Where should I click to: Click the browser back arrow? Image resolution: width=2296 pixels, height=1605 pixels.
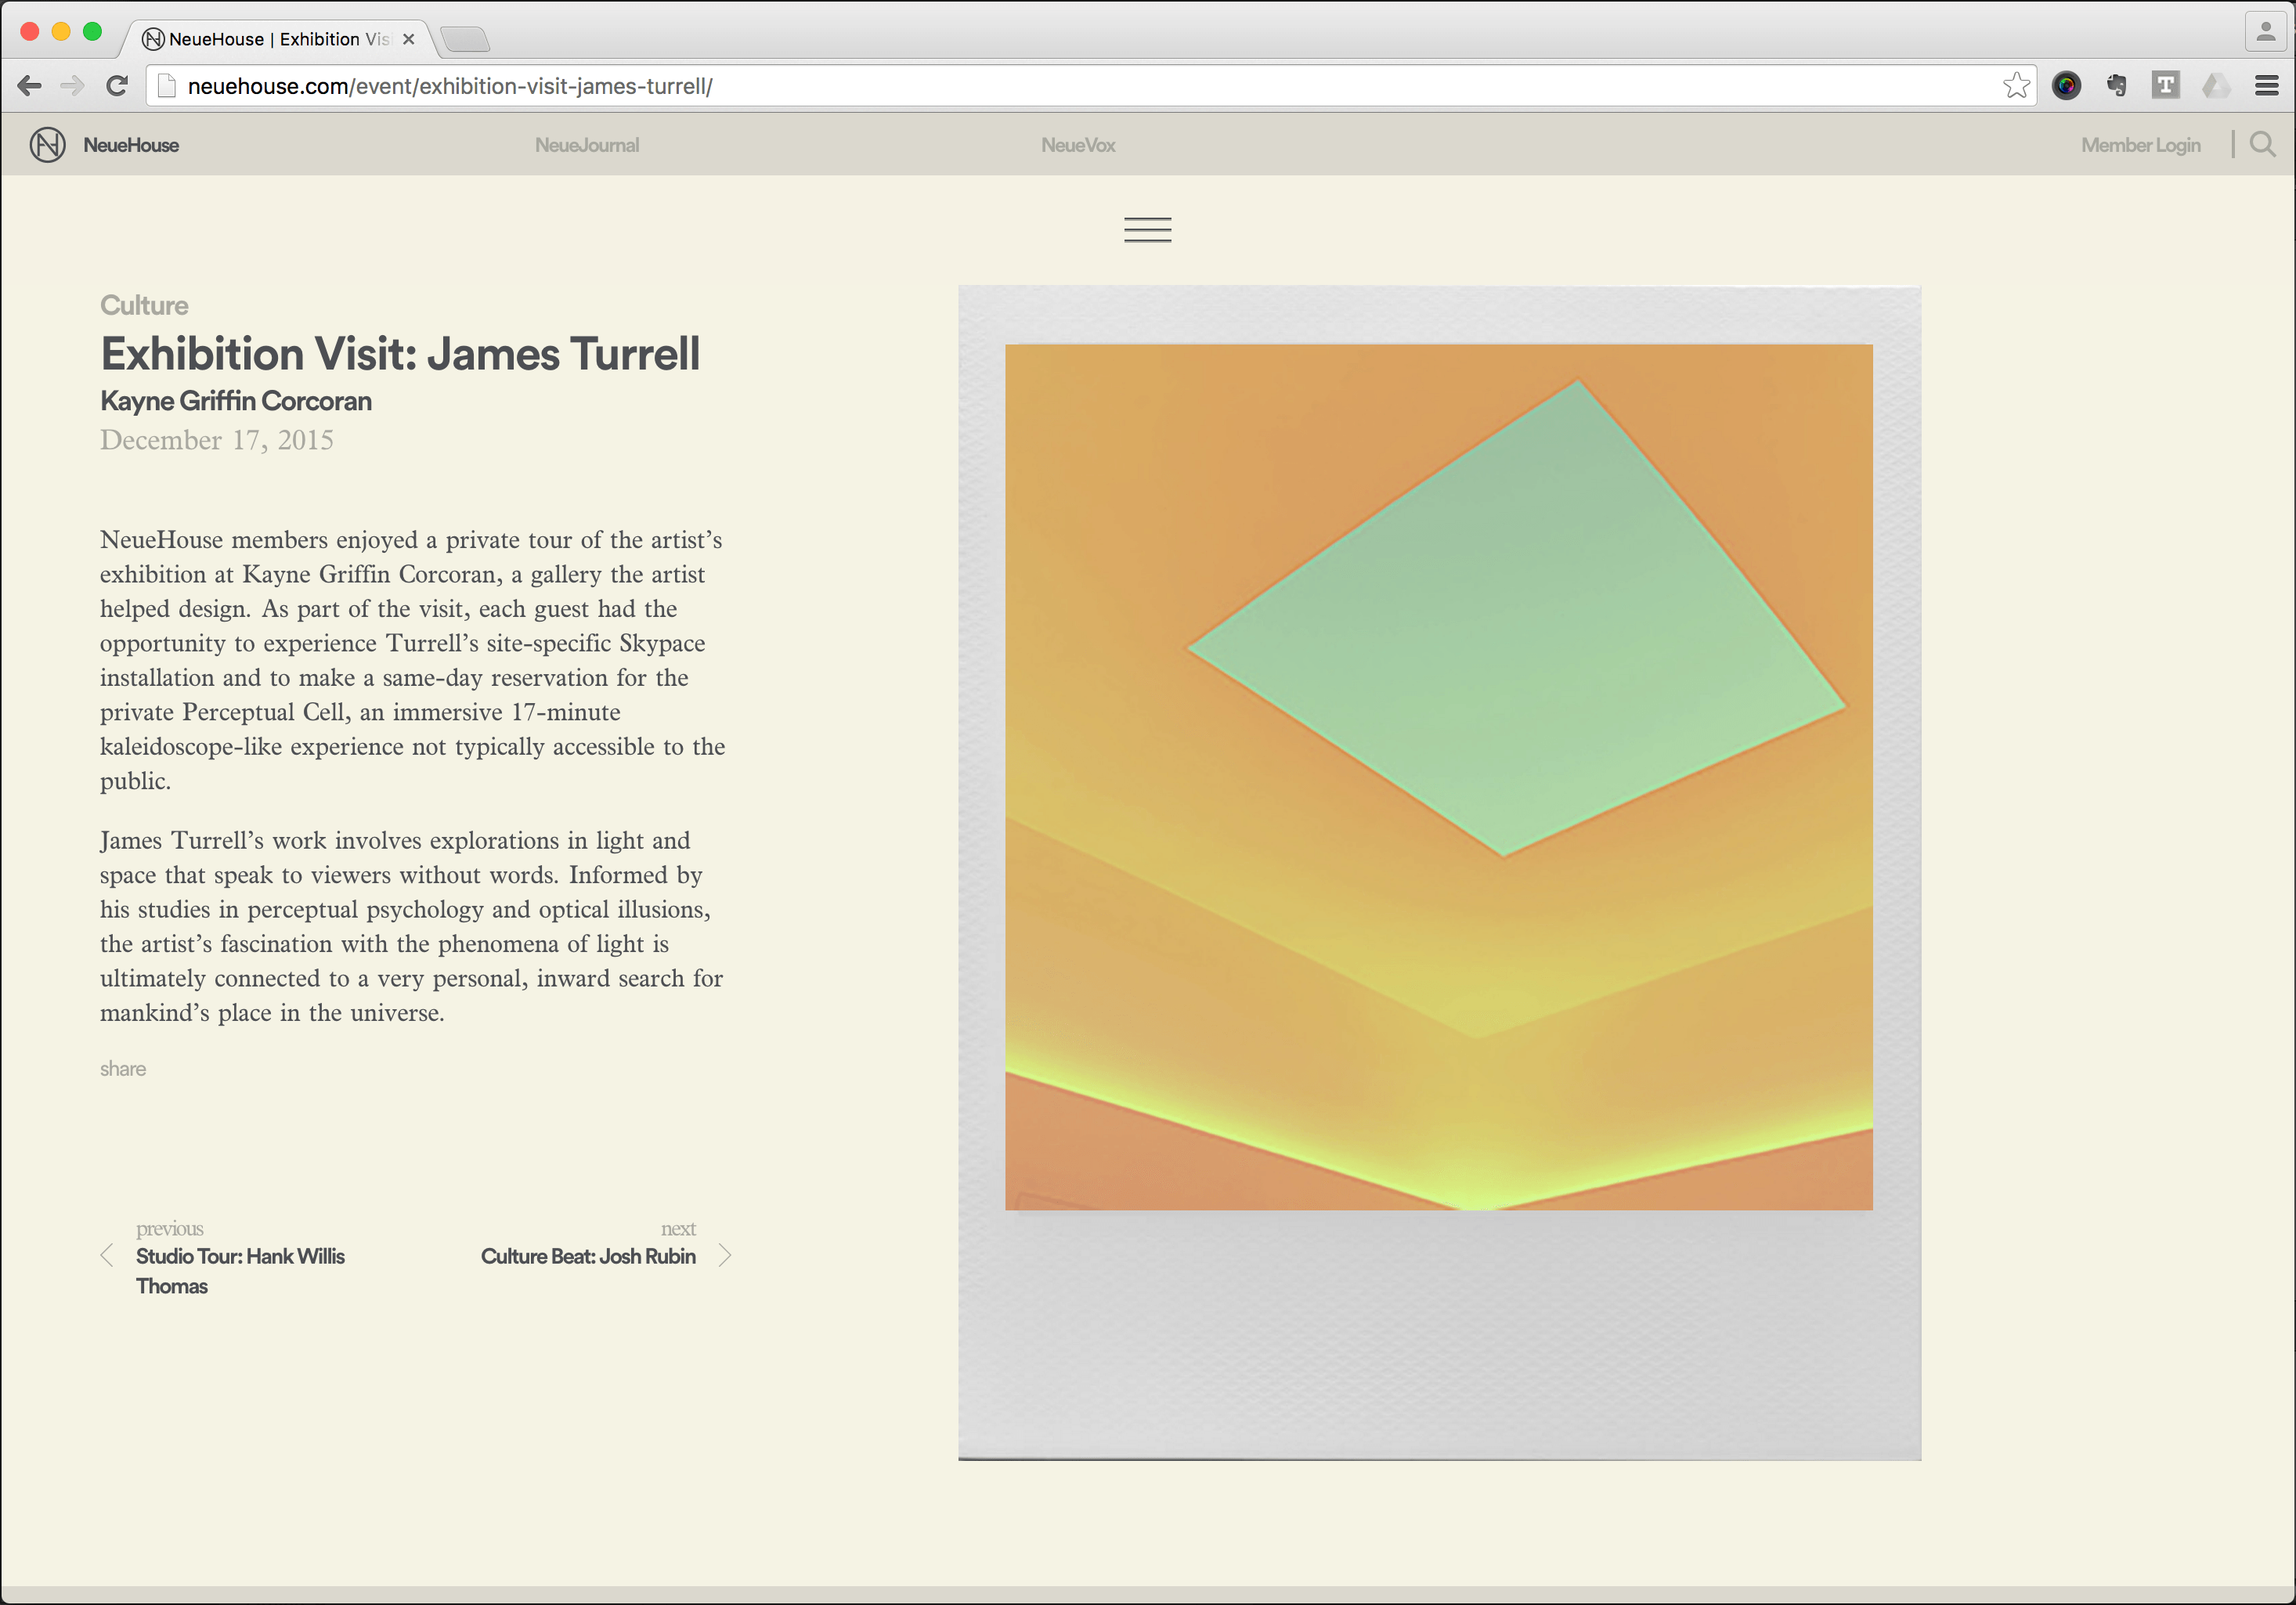(x=30, y=86)
